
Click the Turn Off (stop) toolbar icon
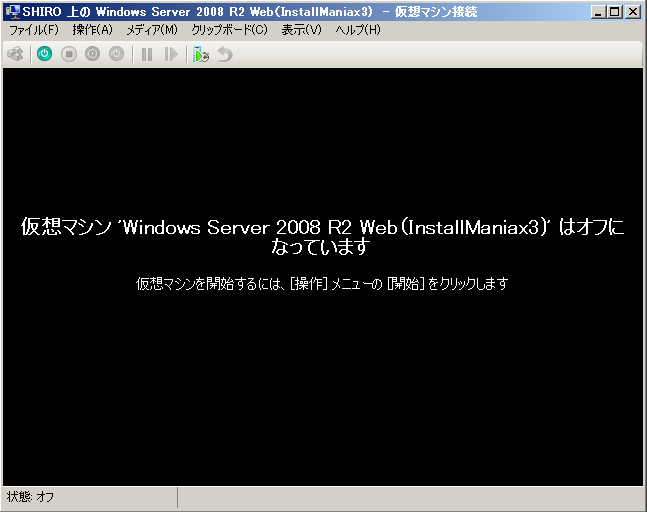69,54
